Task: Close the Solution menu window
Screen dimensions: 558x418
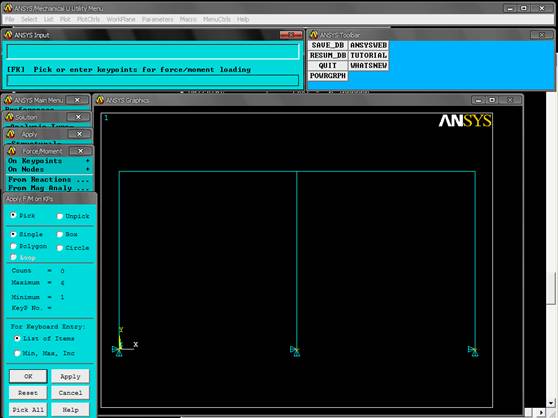Action: point(78,117)
